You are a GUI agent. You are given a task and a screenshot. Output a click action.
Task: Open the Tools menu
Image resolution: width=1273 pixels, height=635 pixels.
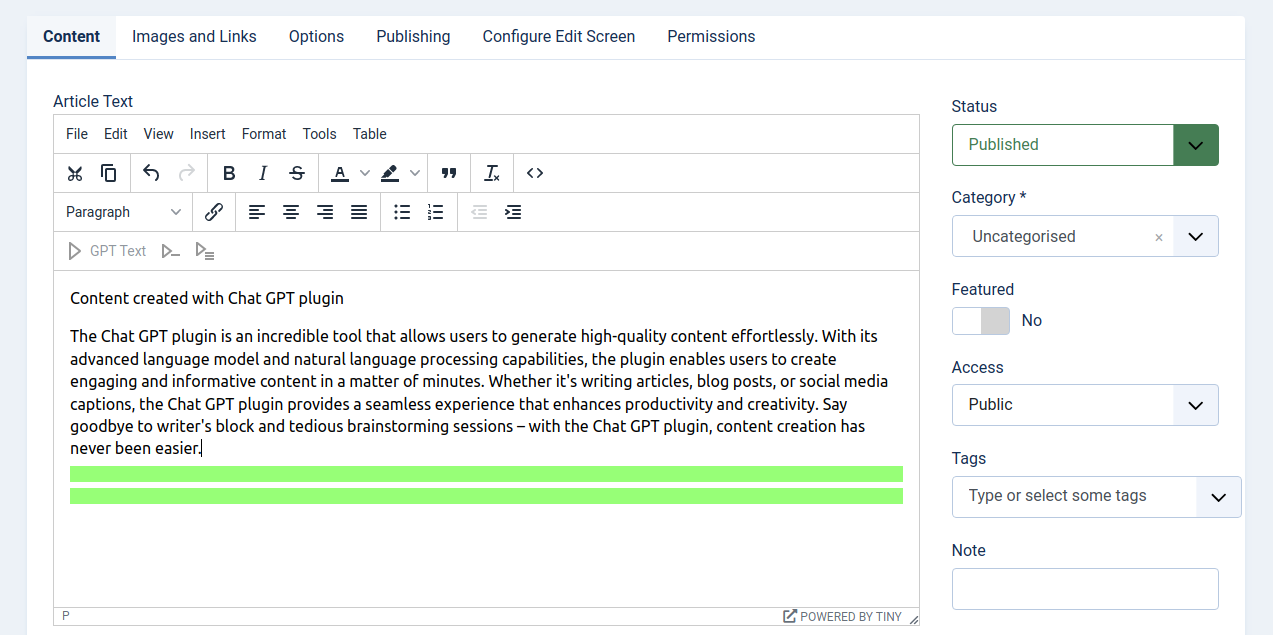tap(320, 134)
